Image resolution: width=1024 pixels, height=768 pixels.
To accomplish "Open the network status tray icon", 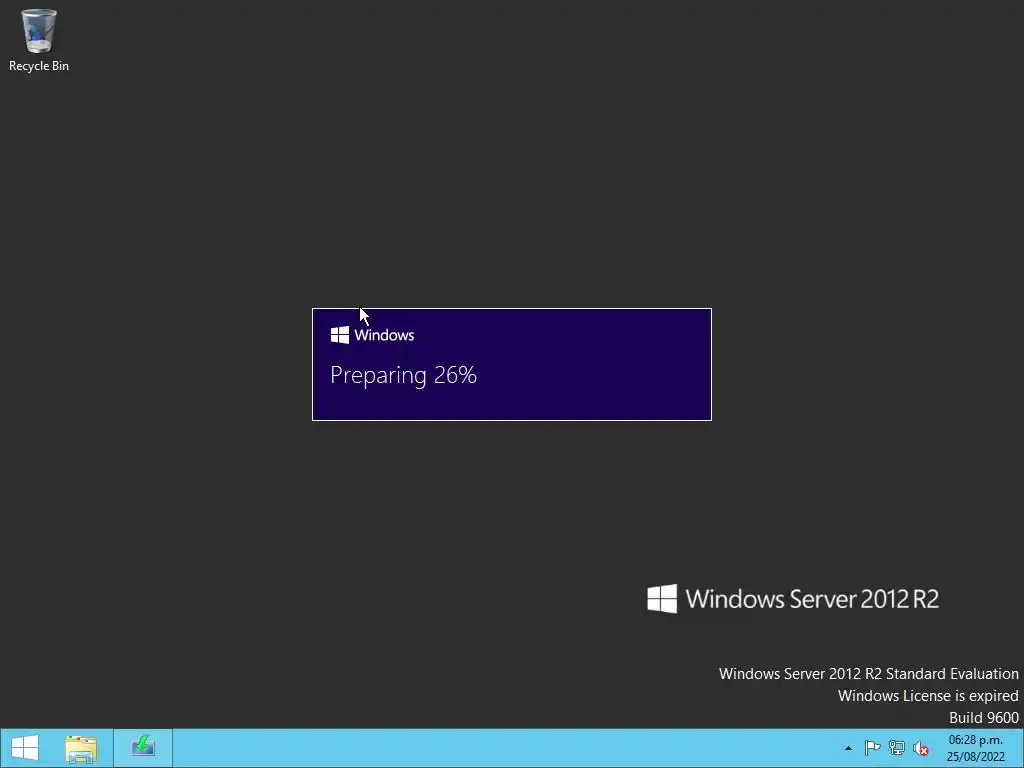I will [x=897, y=748].
